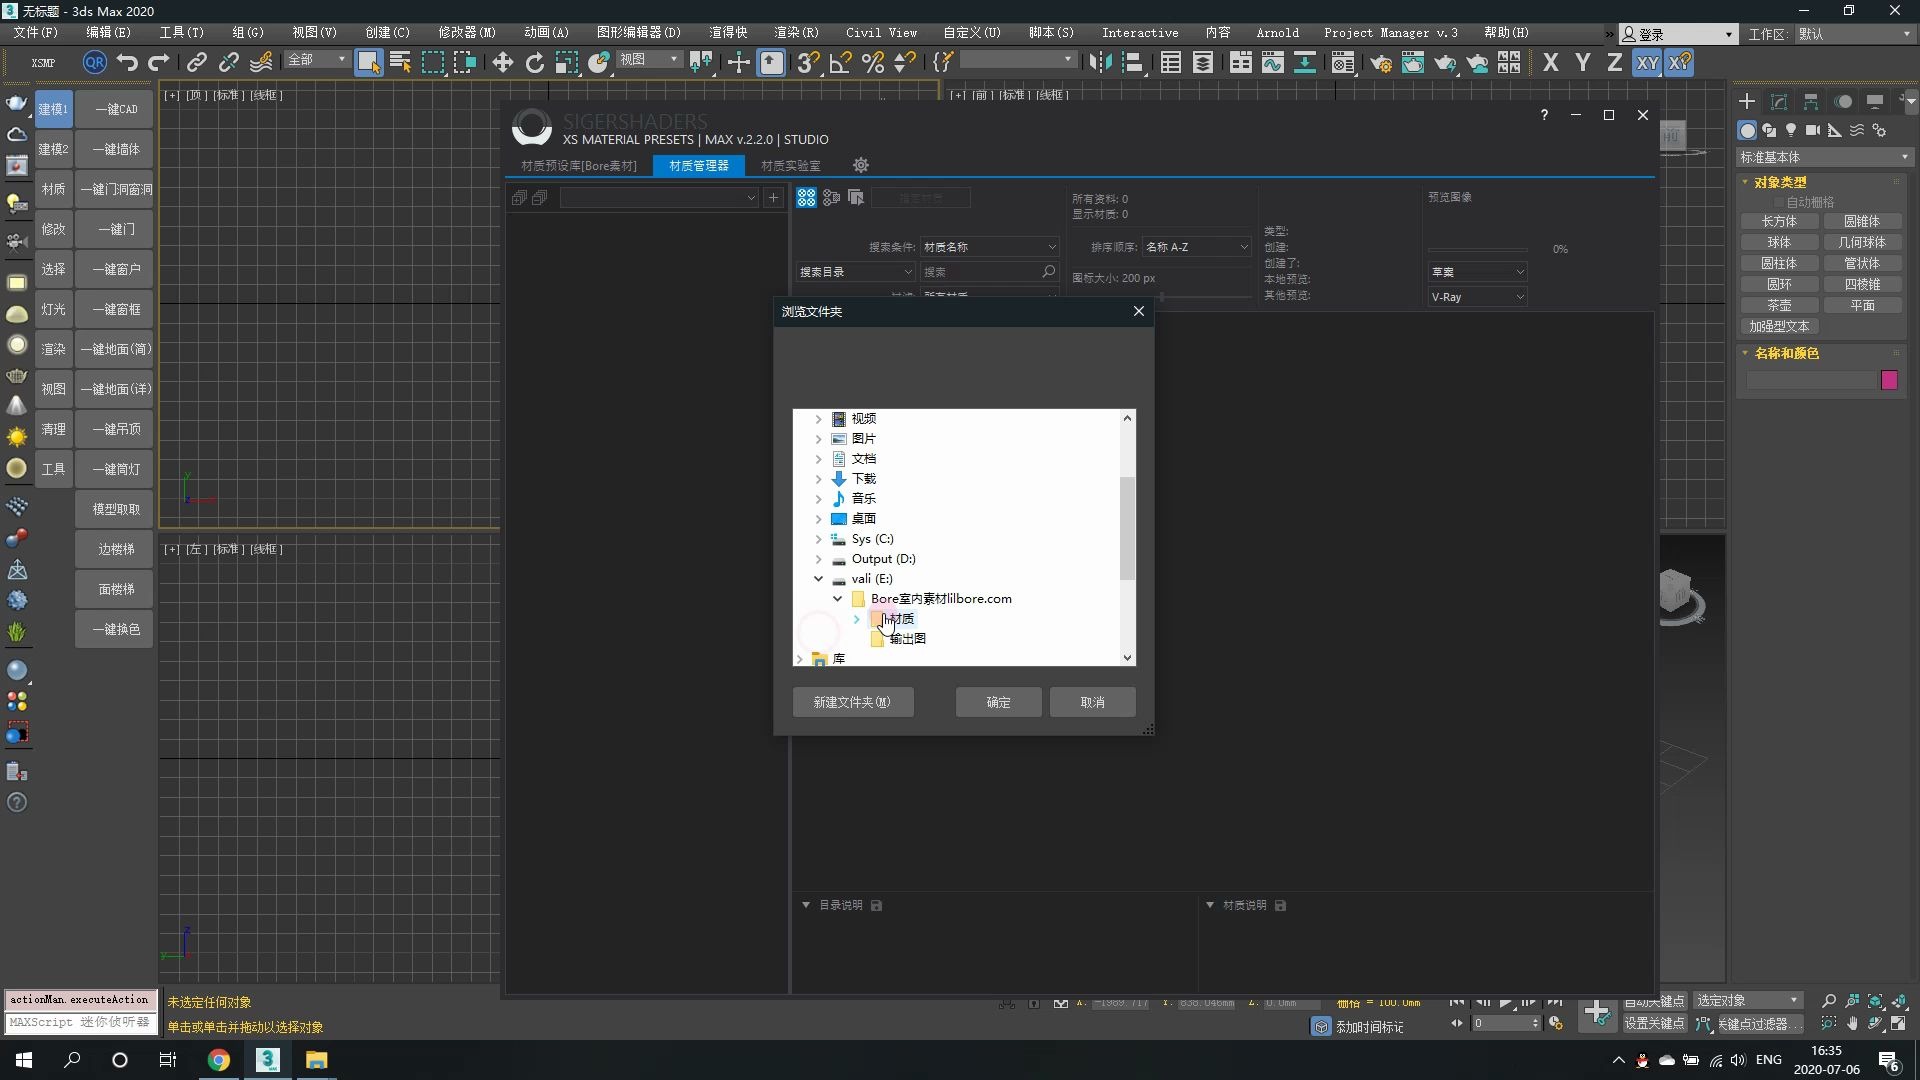
Task: Expand the 材质 folder node
Action: click(856, 619)
